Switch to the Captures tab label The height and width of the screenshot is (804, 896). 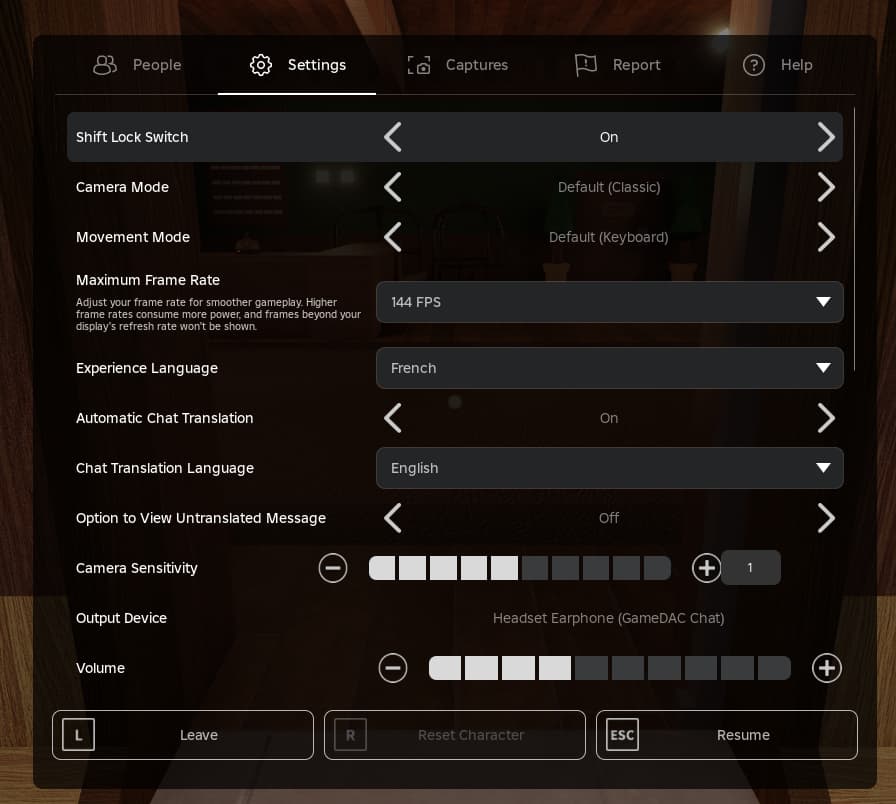(x=477, y=65)
